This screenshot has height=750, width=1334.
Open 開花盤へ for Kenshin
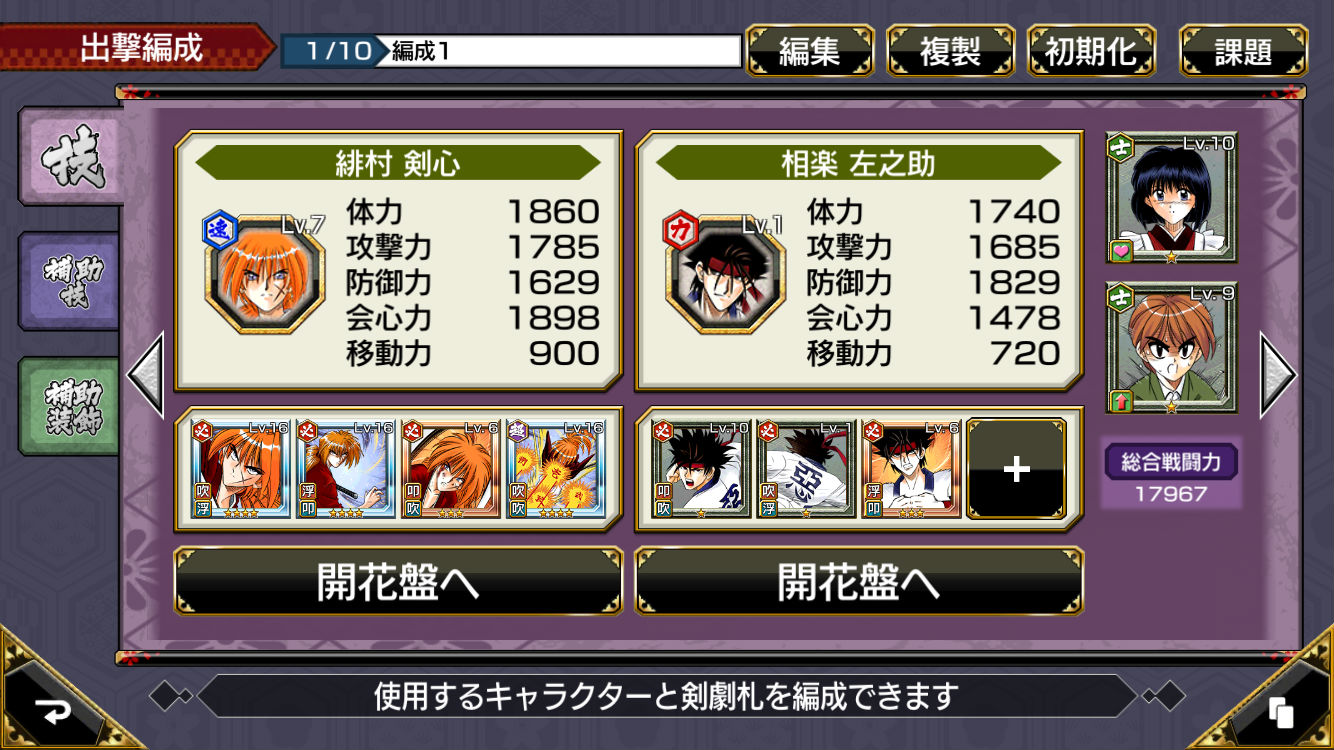tap(398, 581)
